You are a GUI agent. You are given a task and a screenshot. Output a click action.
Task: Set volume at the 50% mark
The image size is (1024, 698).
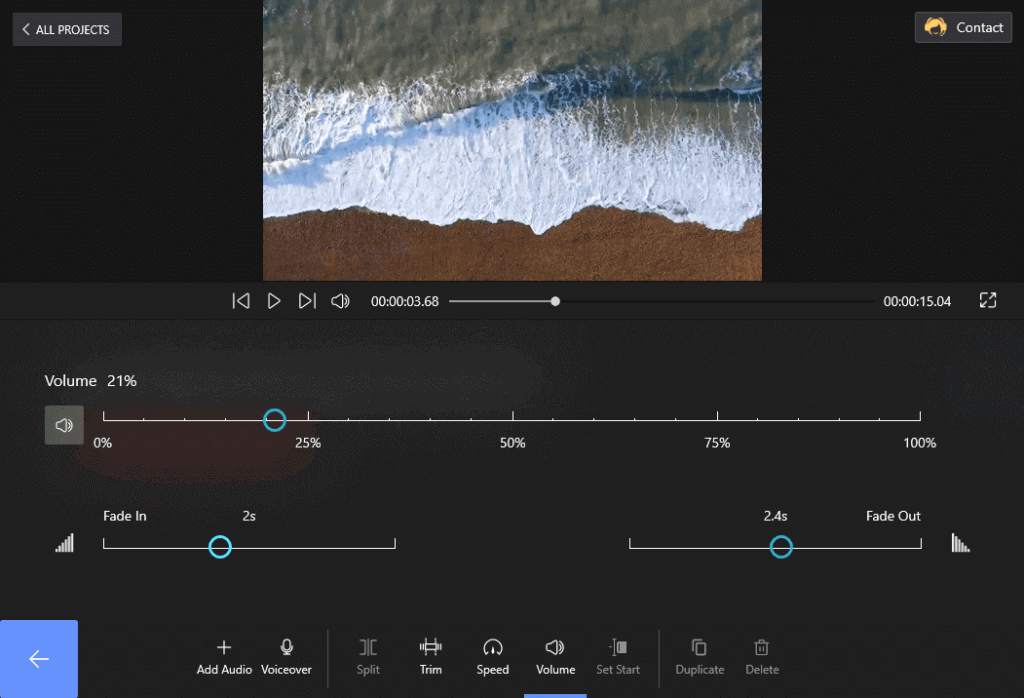tap(513, 417)
